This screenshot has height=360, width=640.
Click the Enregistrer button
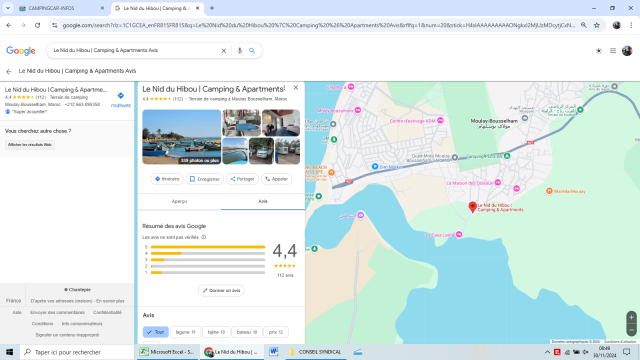click(204, 179)
